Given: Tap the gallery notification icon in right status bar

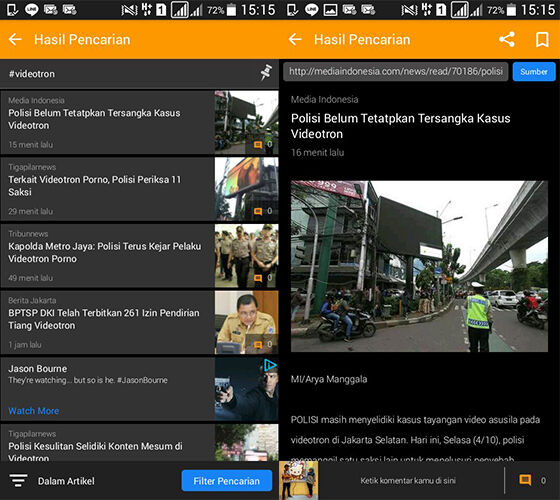Looking at the screenshot, I should 330,10.
